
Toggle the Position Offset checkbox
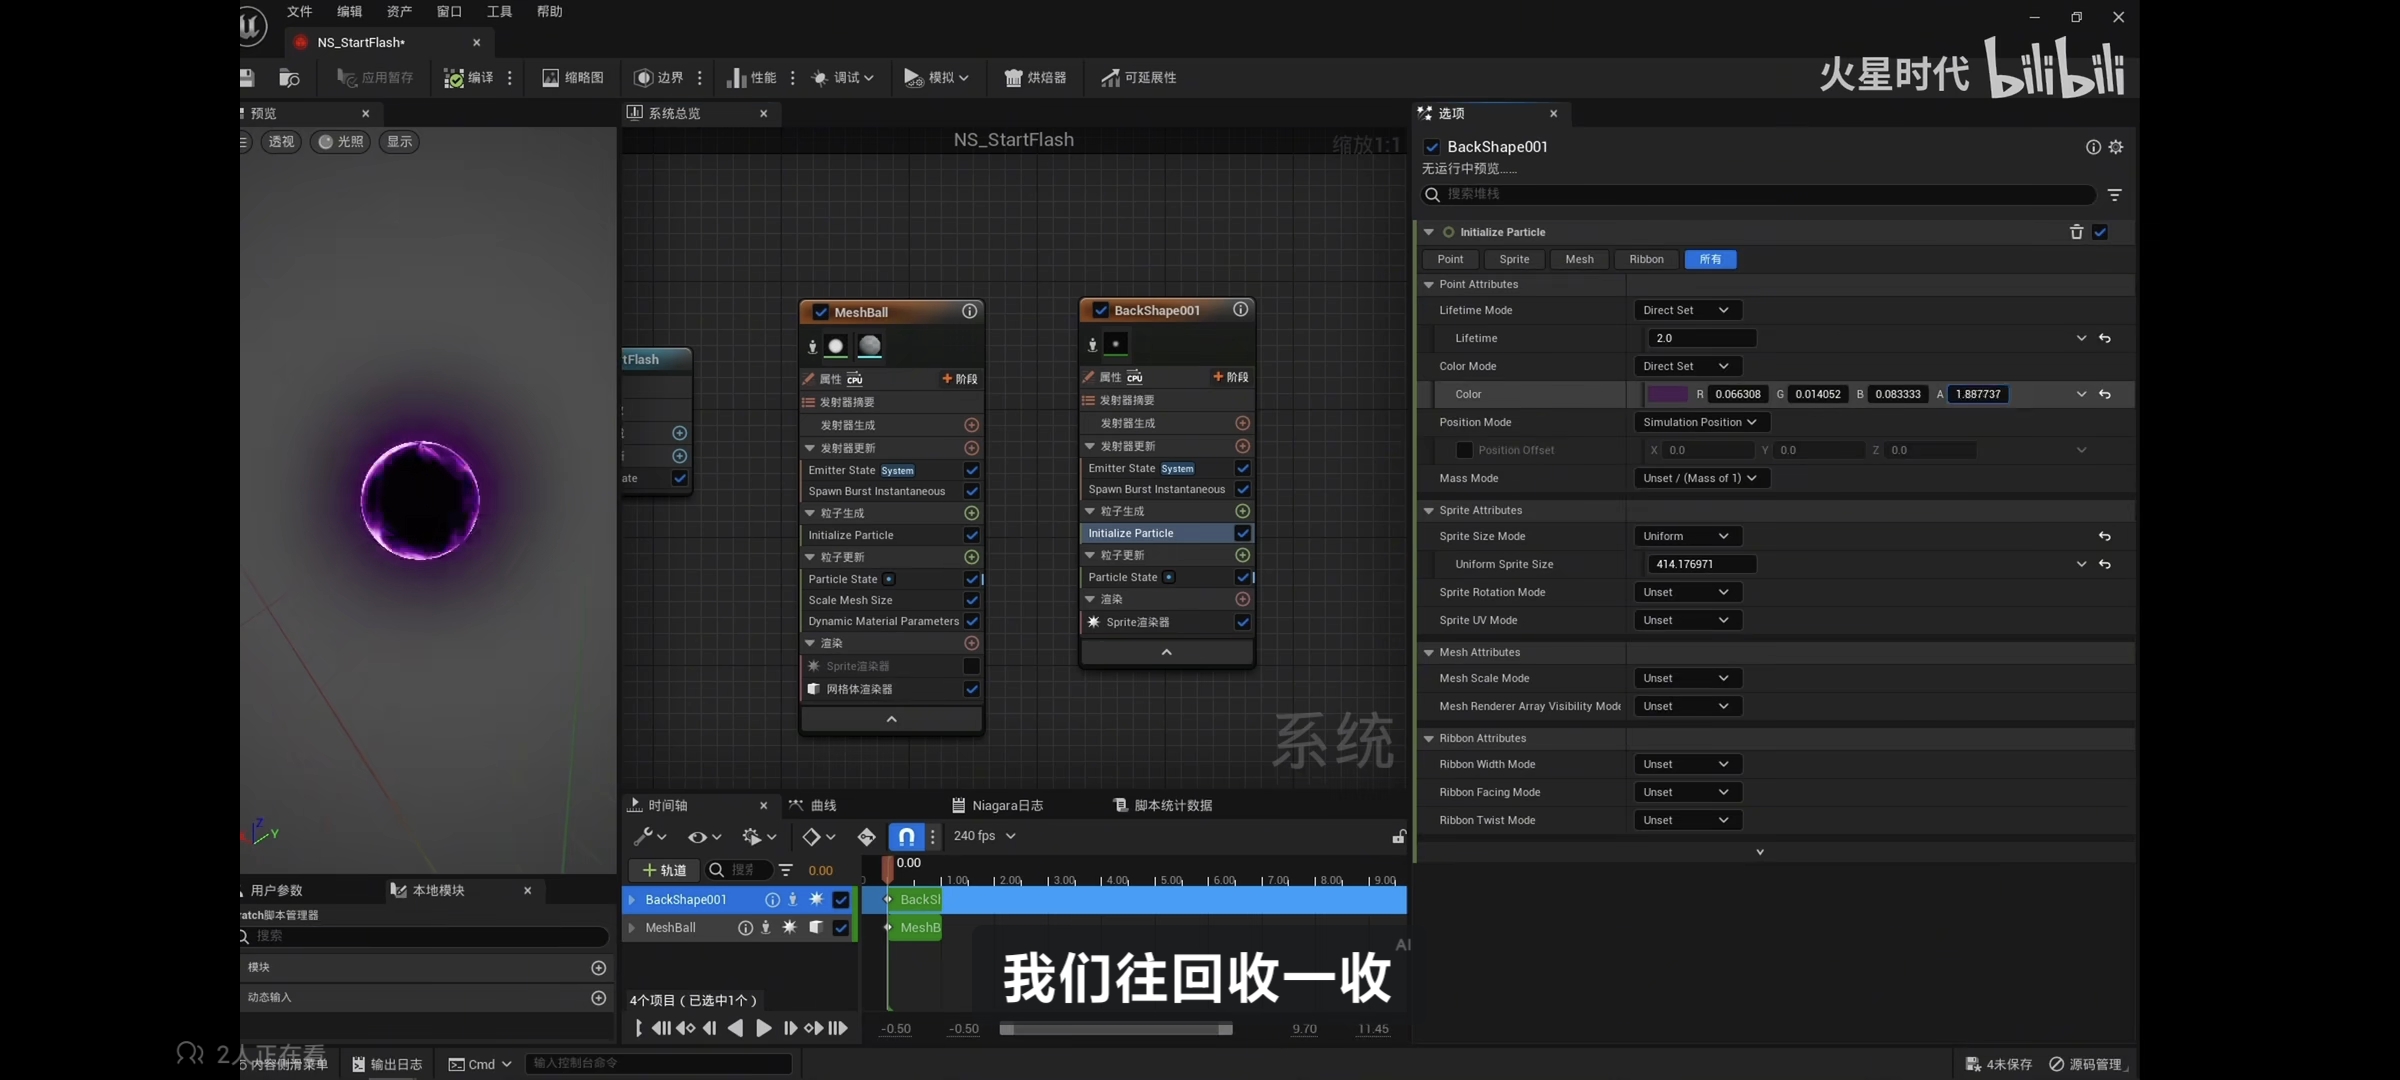1464,450
